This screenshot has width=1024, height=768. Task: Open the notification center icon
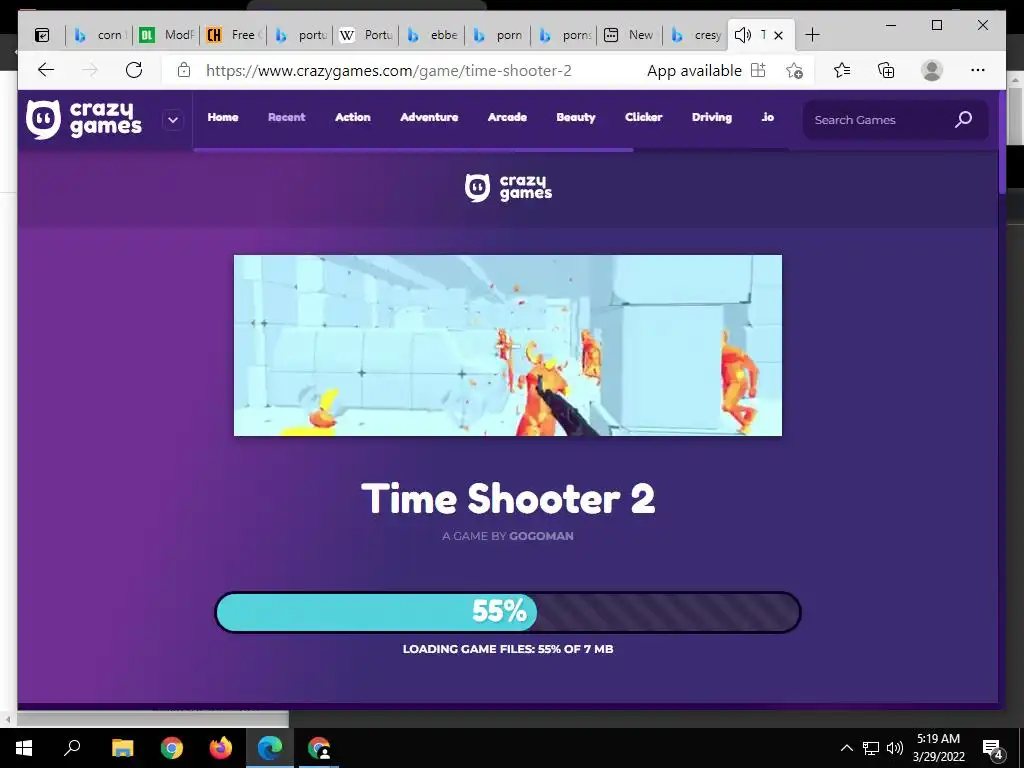pyautogui.click(x=993, y=748)
